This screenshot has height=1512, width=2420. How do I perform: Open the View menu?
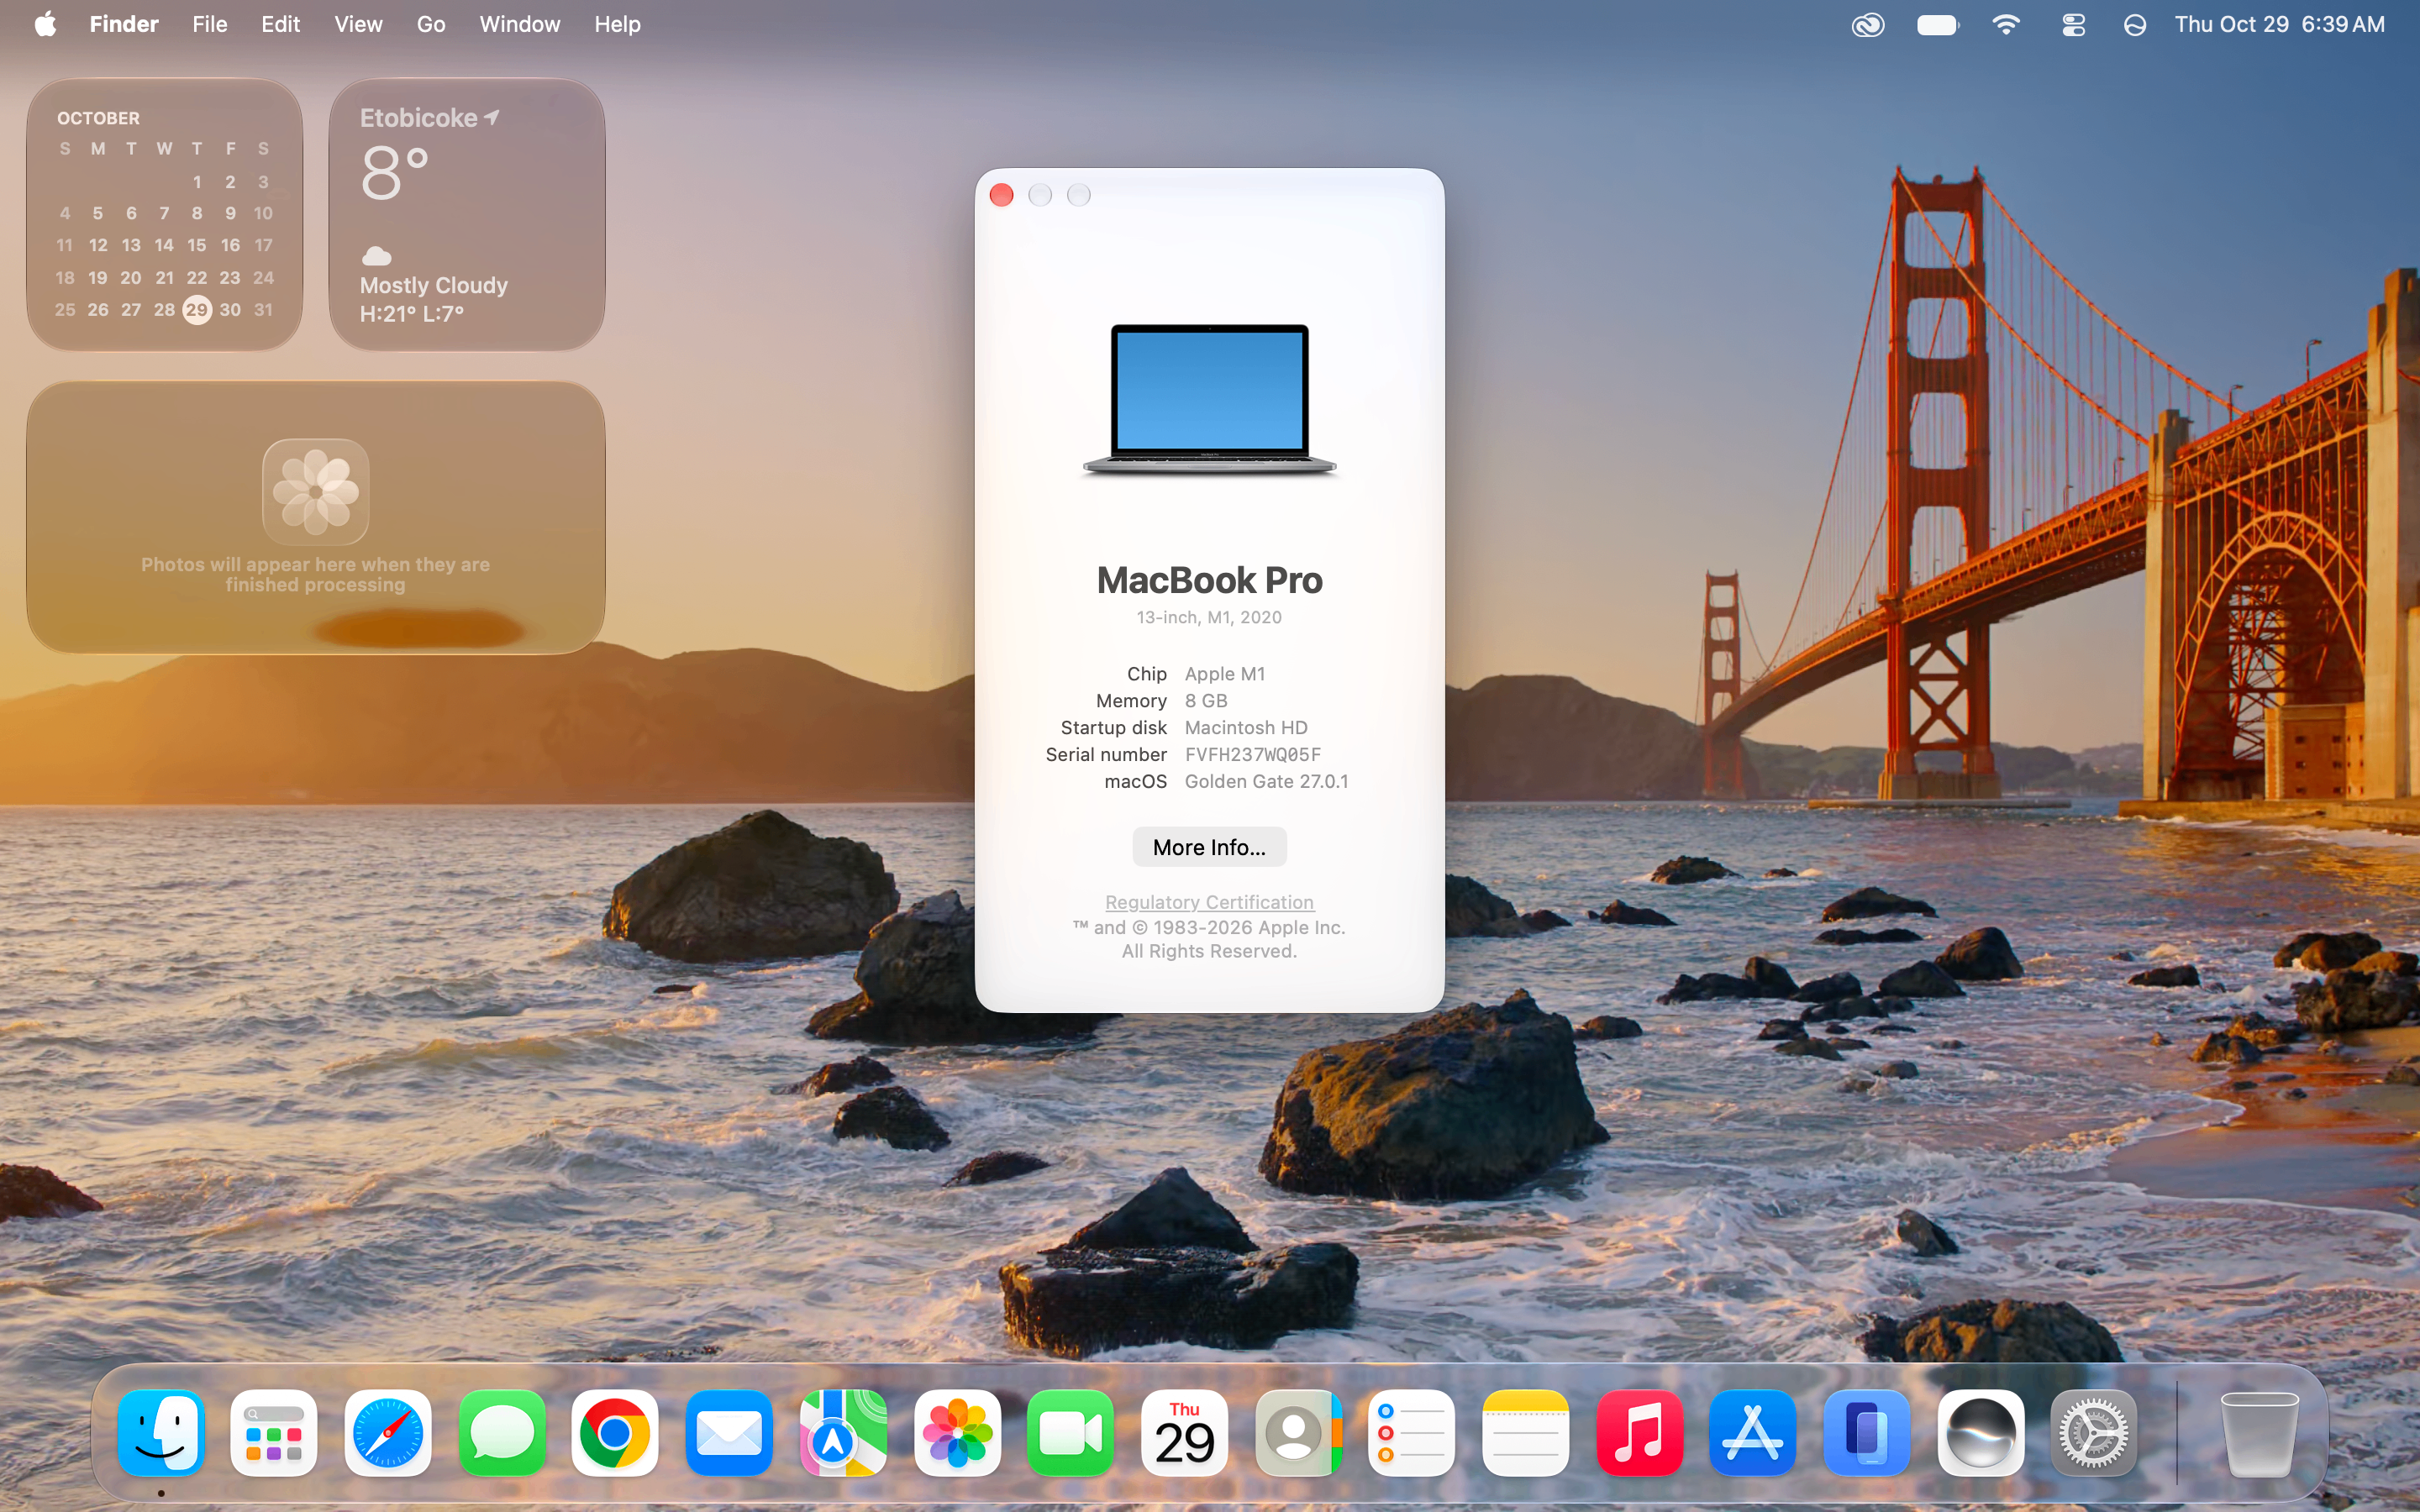358,24
